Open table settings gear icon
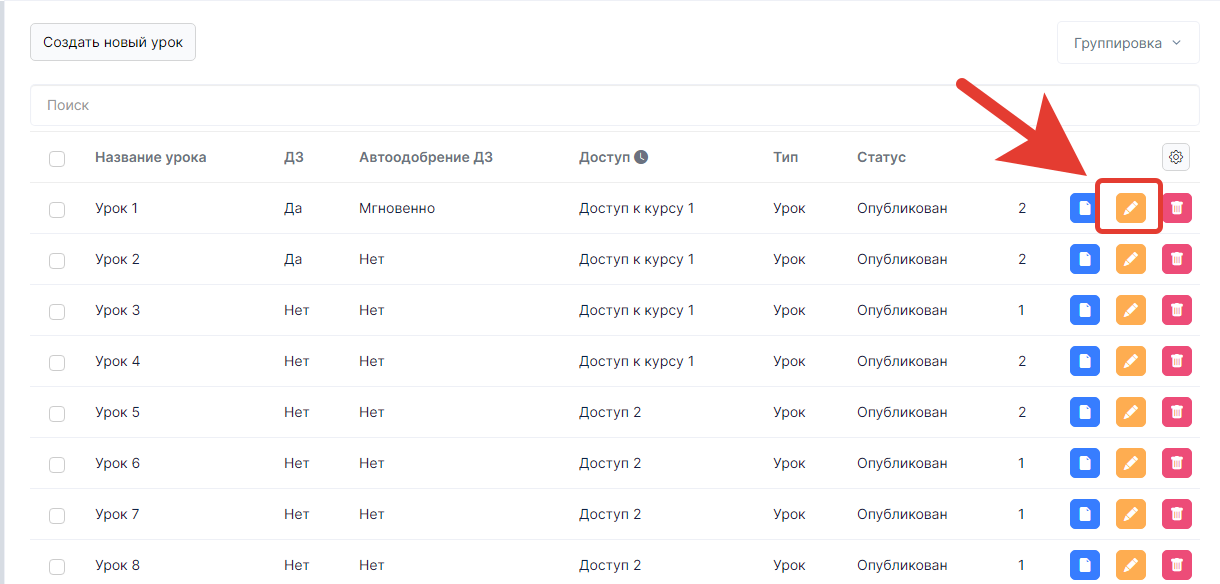Image resolution: width=1220 pixels, height=584 pixels. click(1176, 157)
